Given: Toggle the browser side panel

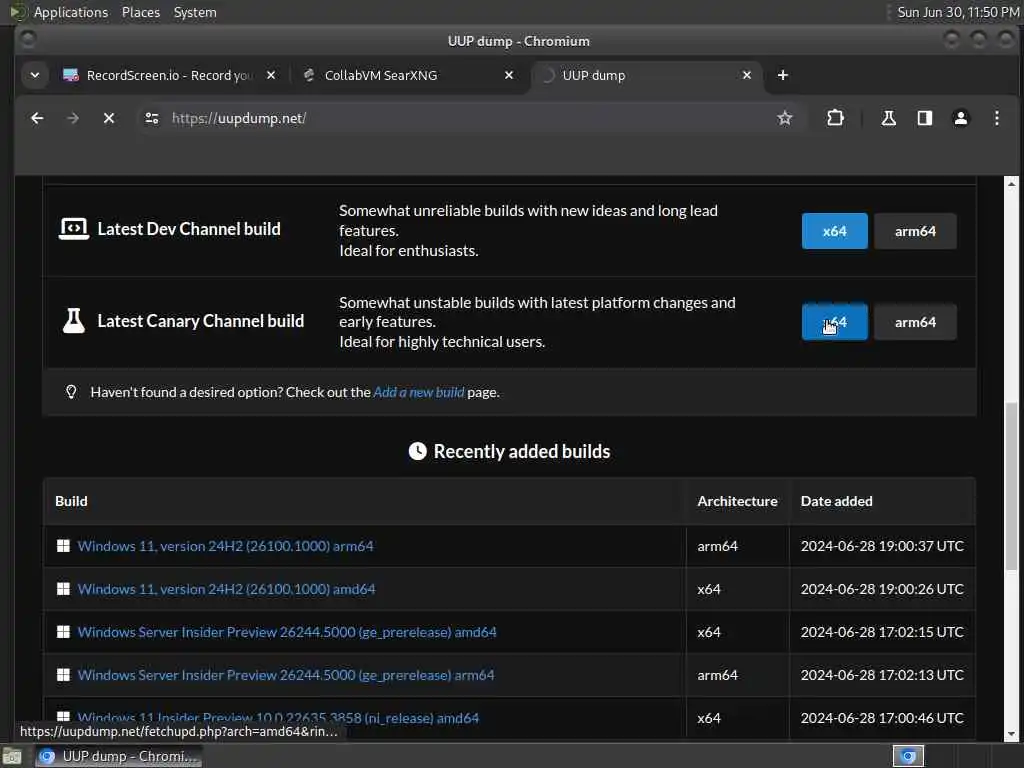Looking at the screenshot, I should click(925, 118).
